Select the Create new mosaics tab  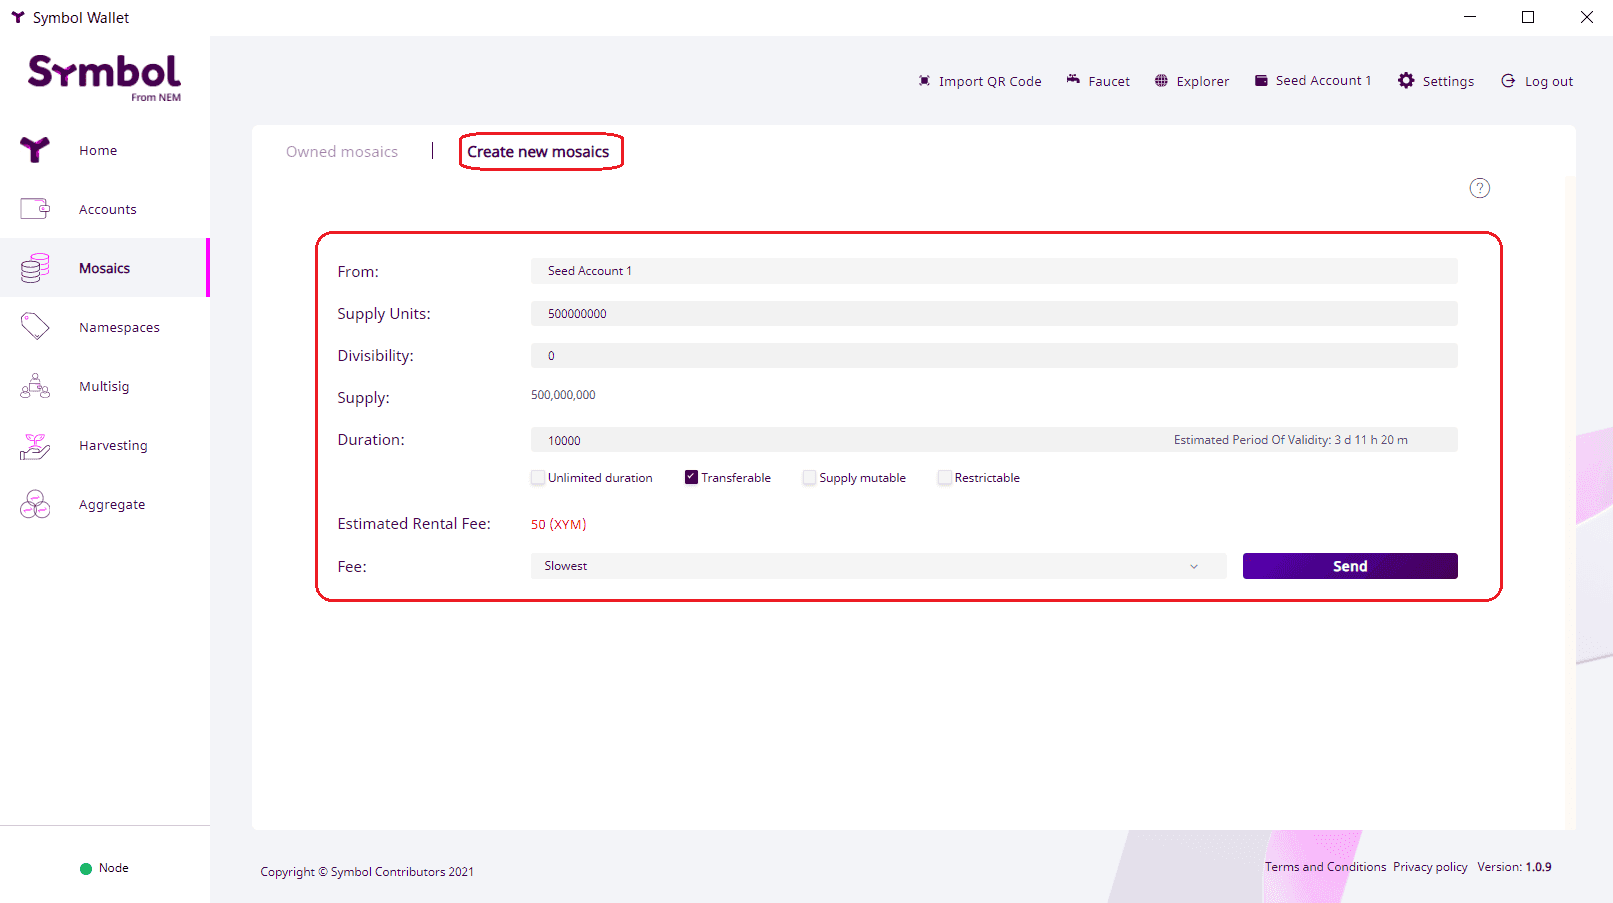(x=538, y=152)
